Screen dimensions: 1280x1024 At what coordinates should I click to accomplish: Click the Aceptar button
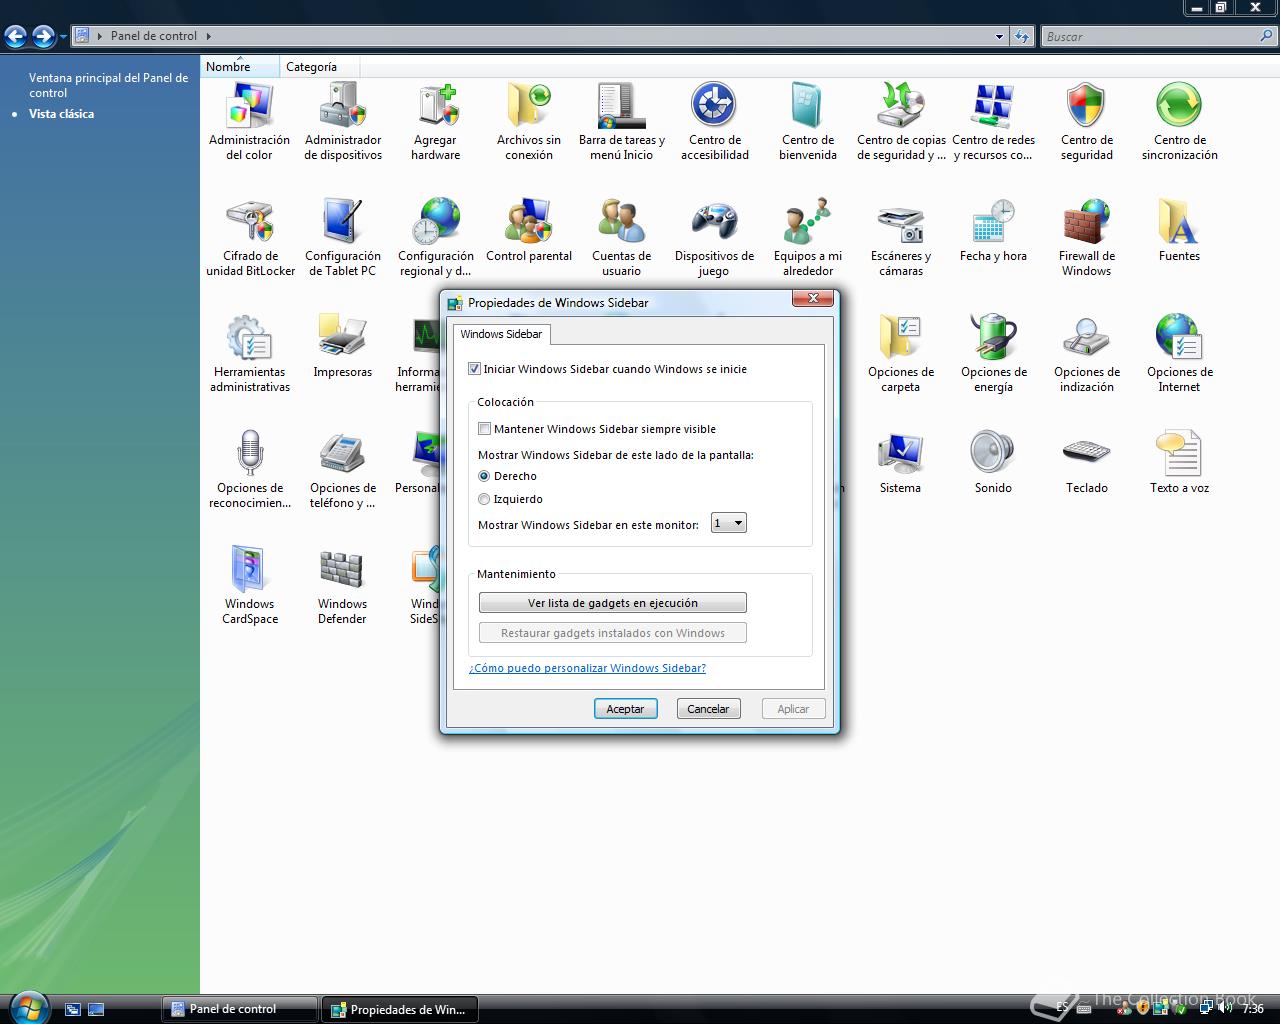[x=625, y=709]
